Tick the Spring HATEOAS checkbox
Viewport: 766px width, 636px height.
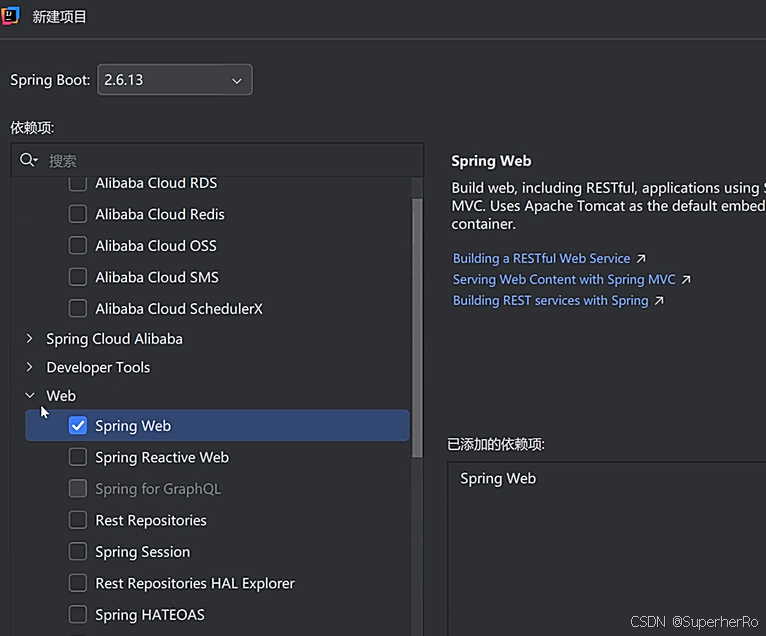[78, 615]
